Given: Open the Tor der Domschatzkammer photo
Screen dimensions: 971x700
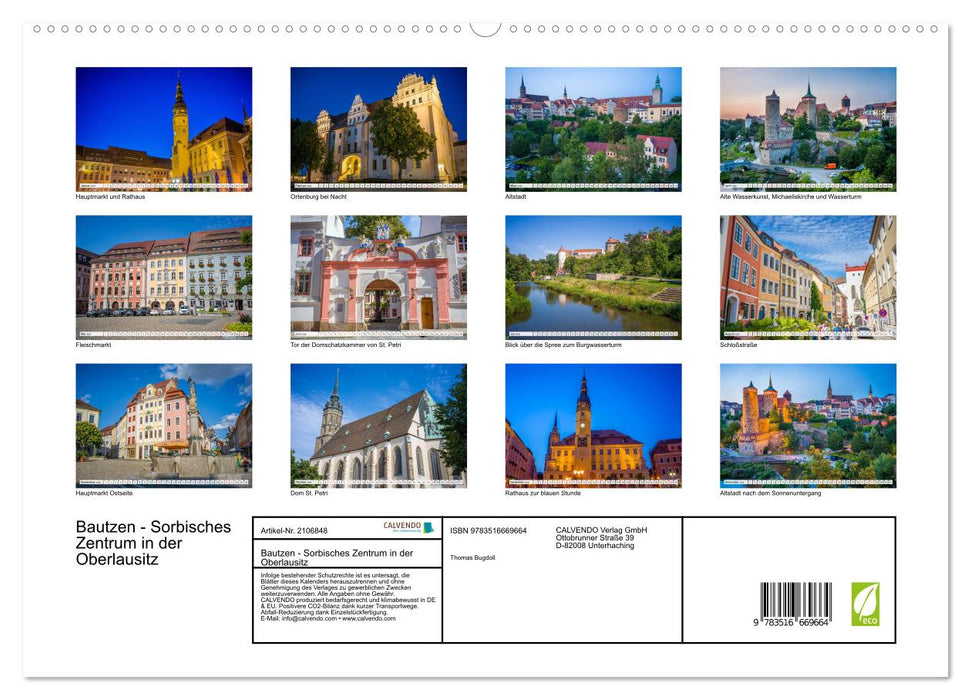Looking at the screenshot, I should 378,277.
